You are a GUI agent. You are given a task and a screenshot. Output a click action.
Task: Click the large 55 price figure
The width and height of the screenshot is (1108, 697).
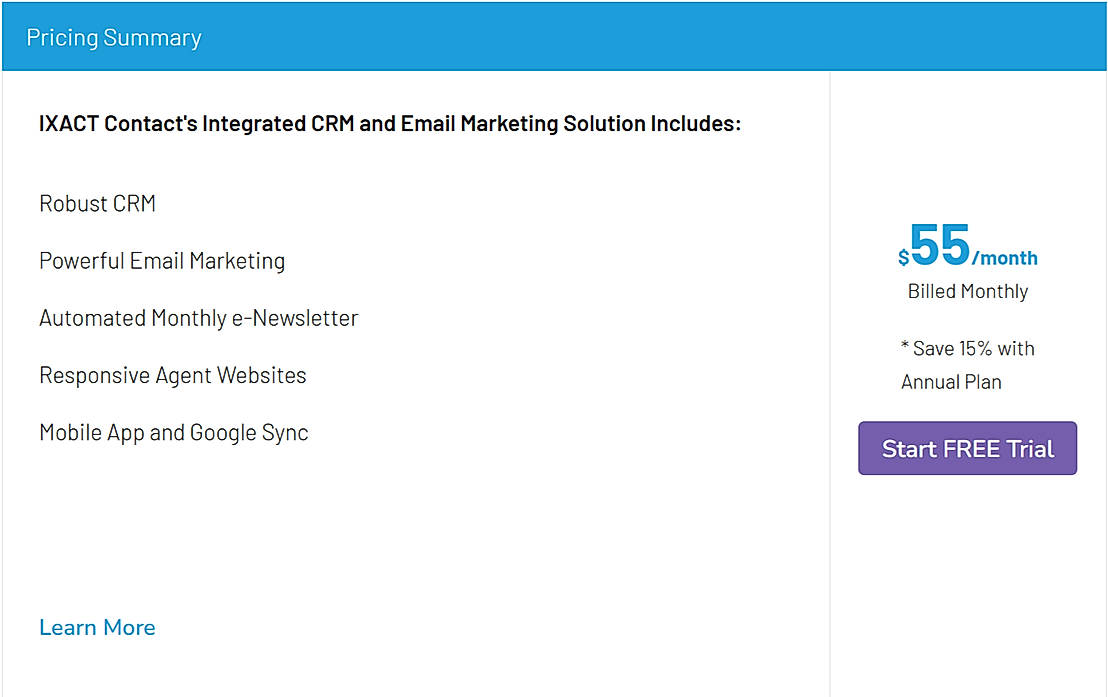pyautogui.click(x=940, y=245)
